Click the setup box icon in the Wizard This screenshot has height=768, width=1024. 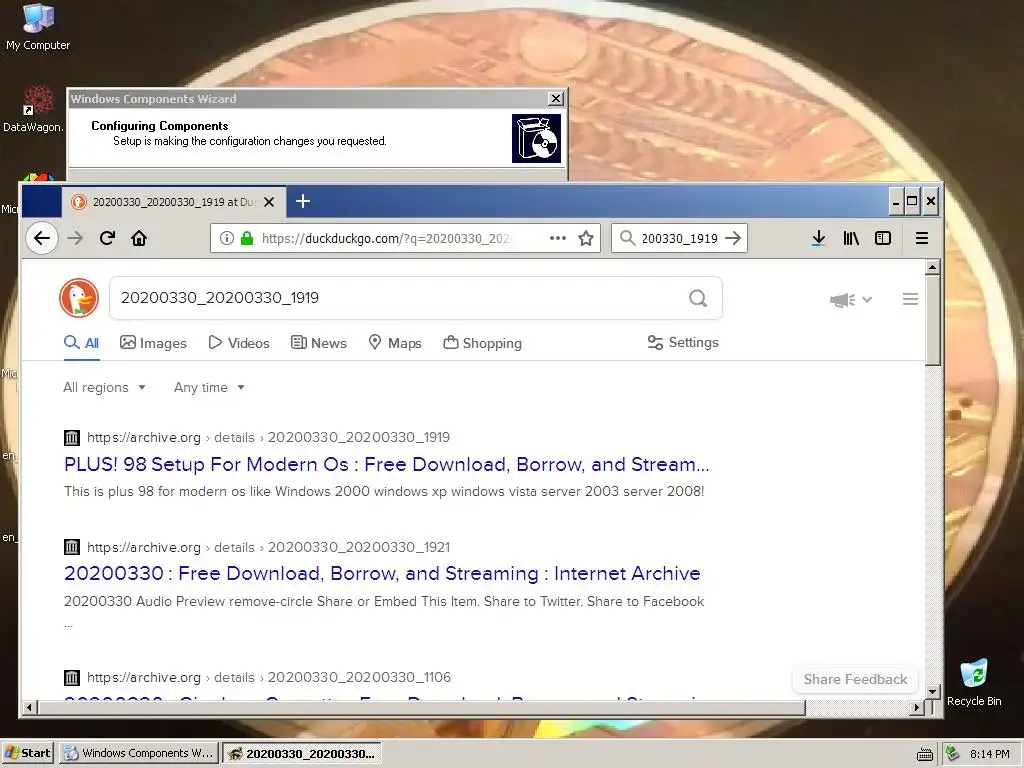pos(536,138)
